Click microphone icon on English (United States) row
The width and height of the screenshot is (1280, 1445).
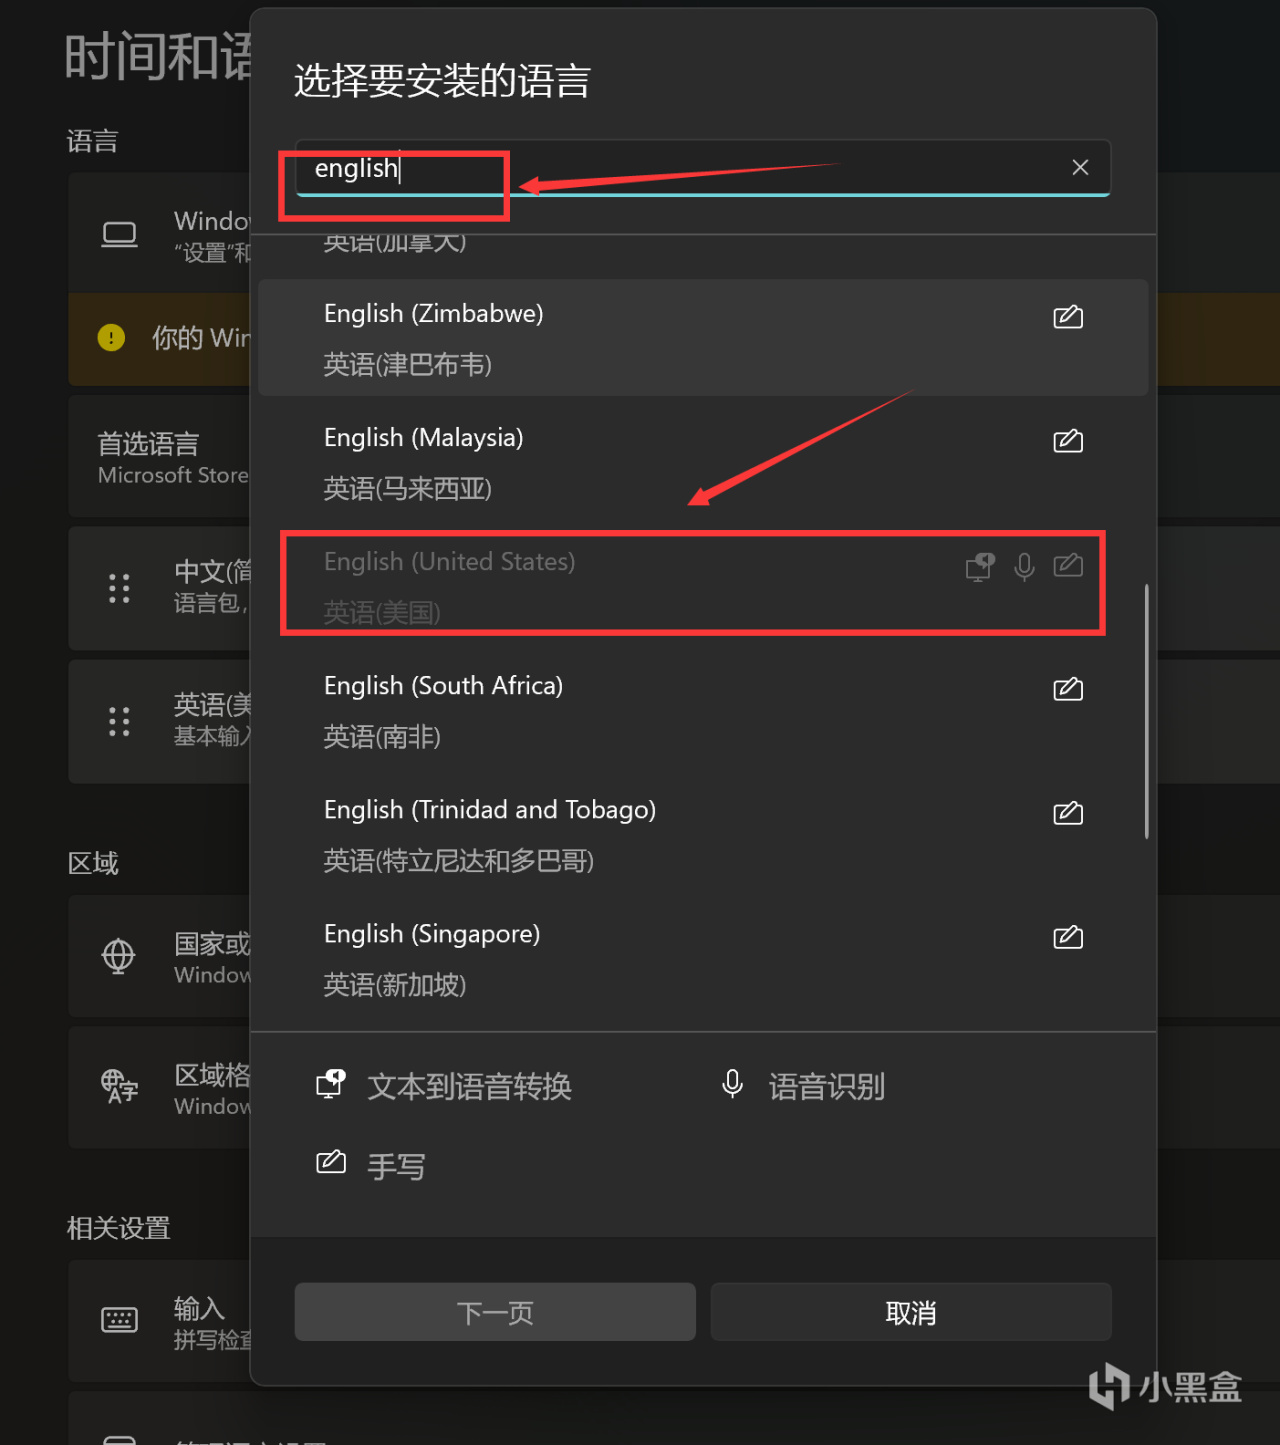pyautogui.click(x=1024, y=567)
